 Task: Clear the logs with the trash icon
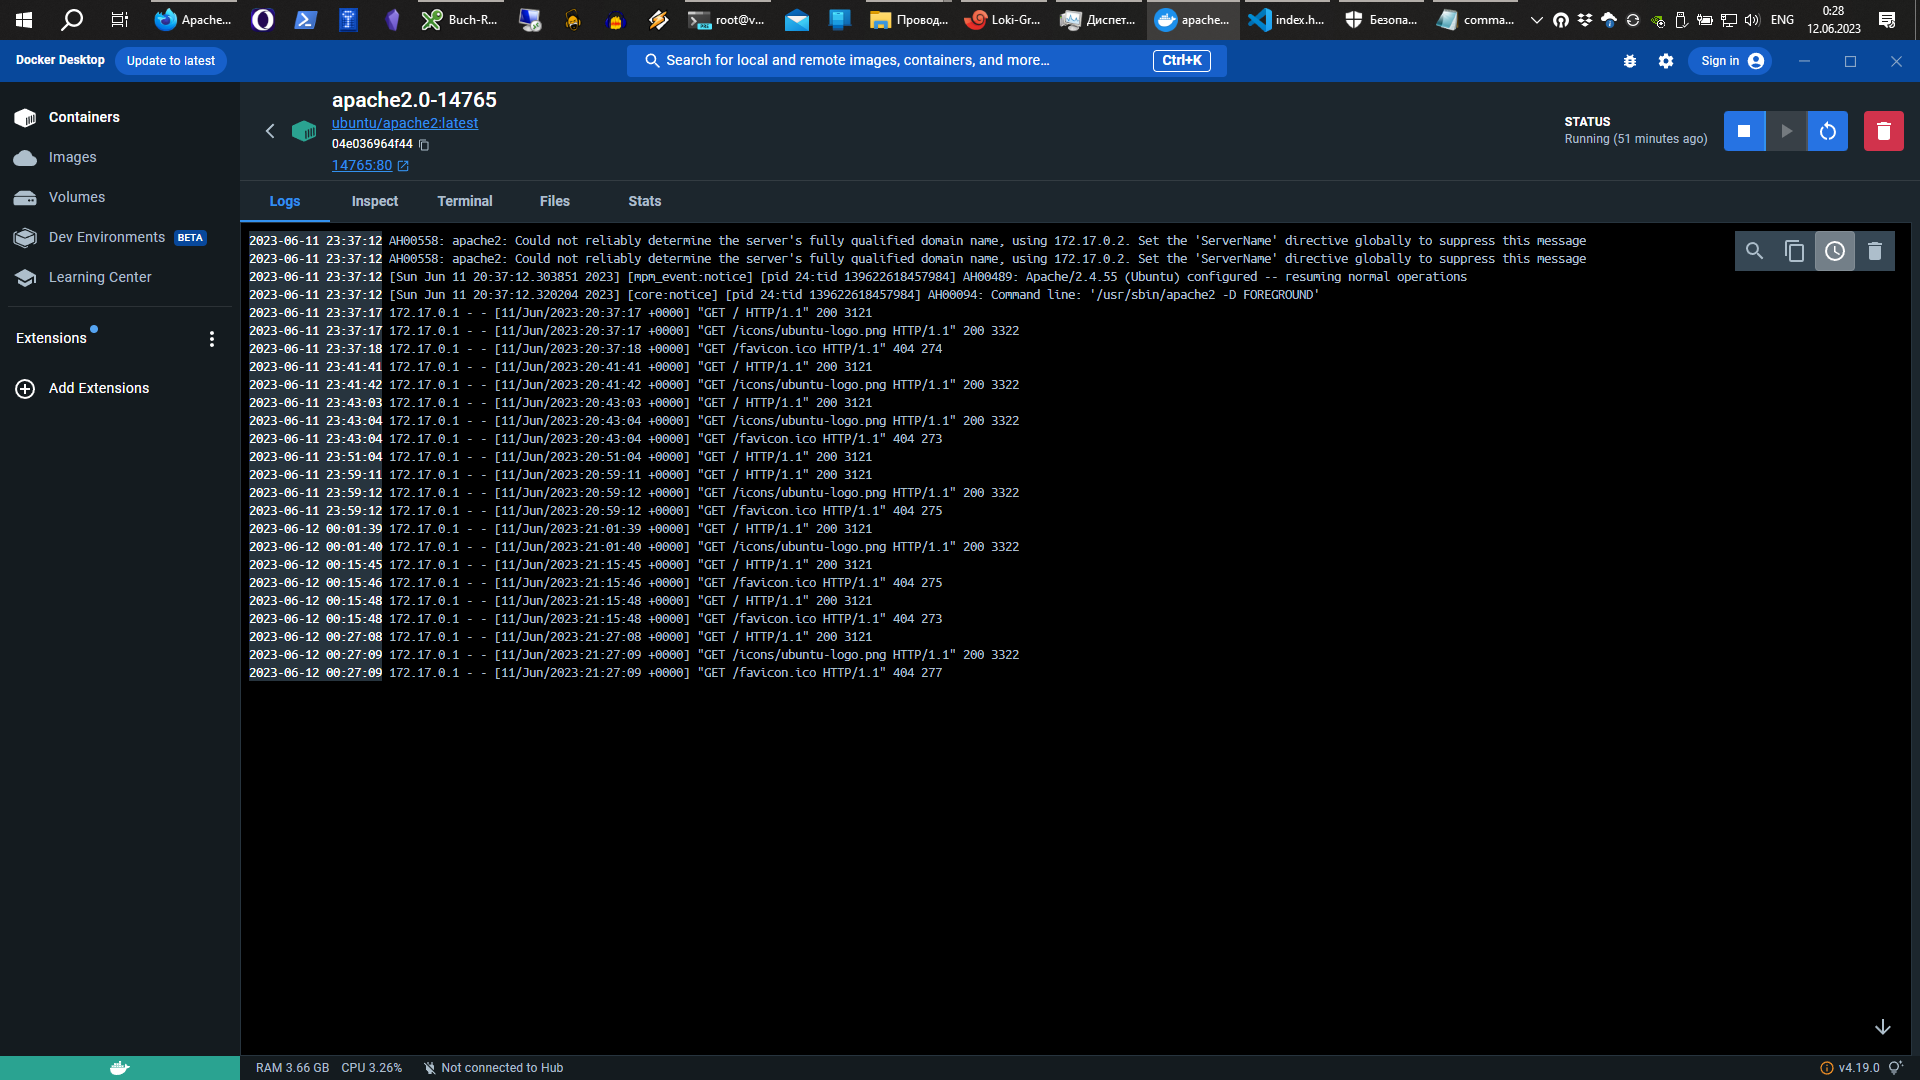tap(1875, 251)
